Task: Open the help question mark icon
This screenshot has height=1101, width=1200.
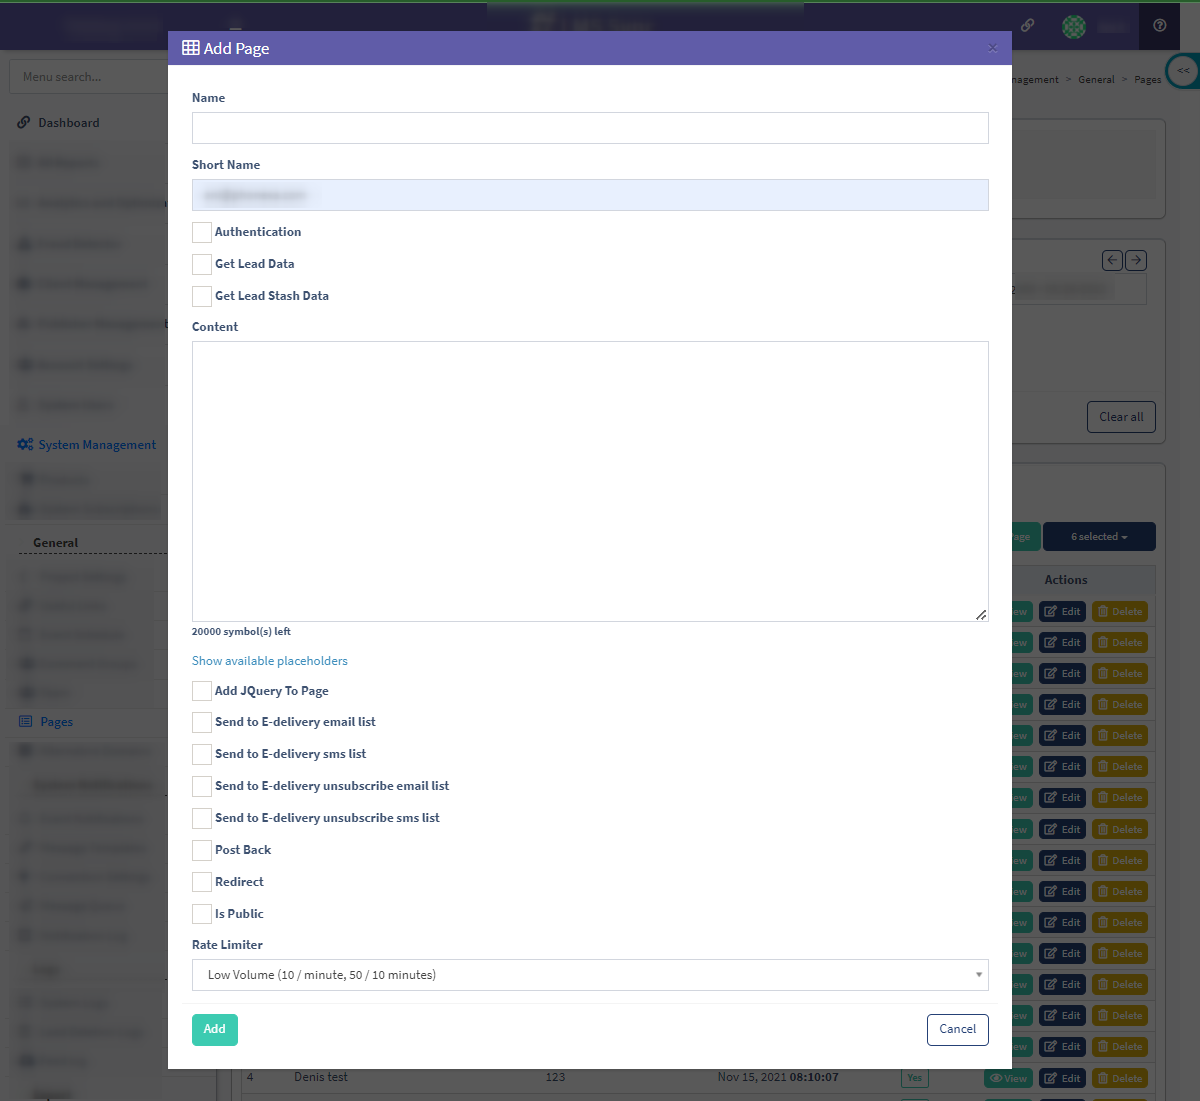Action: 1159,26
